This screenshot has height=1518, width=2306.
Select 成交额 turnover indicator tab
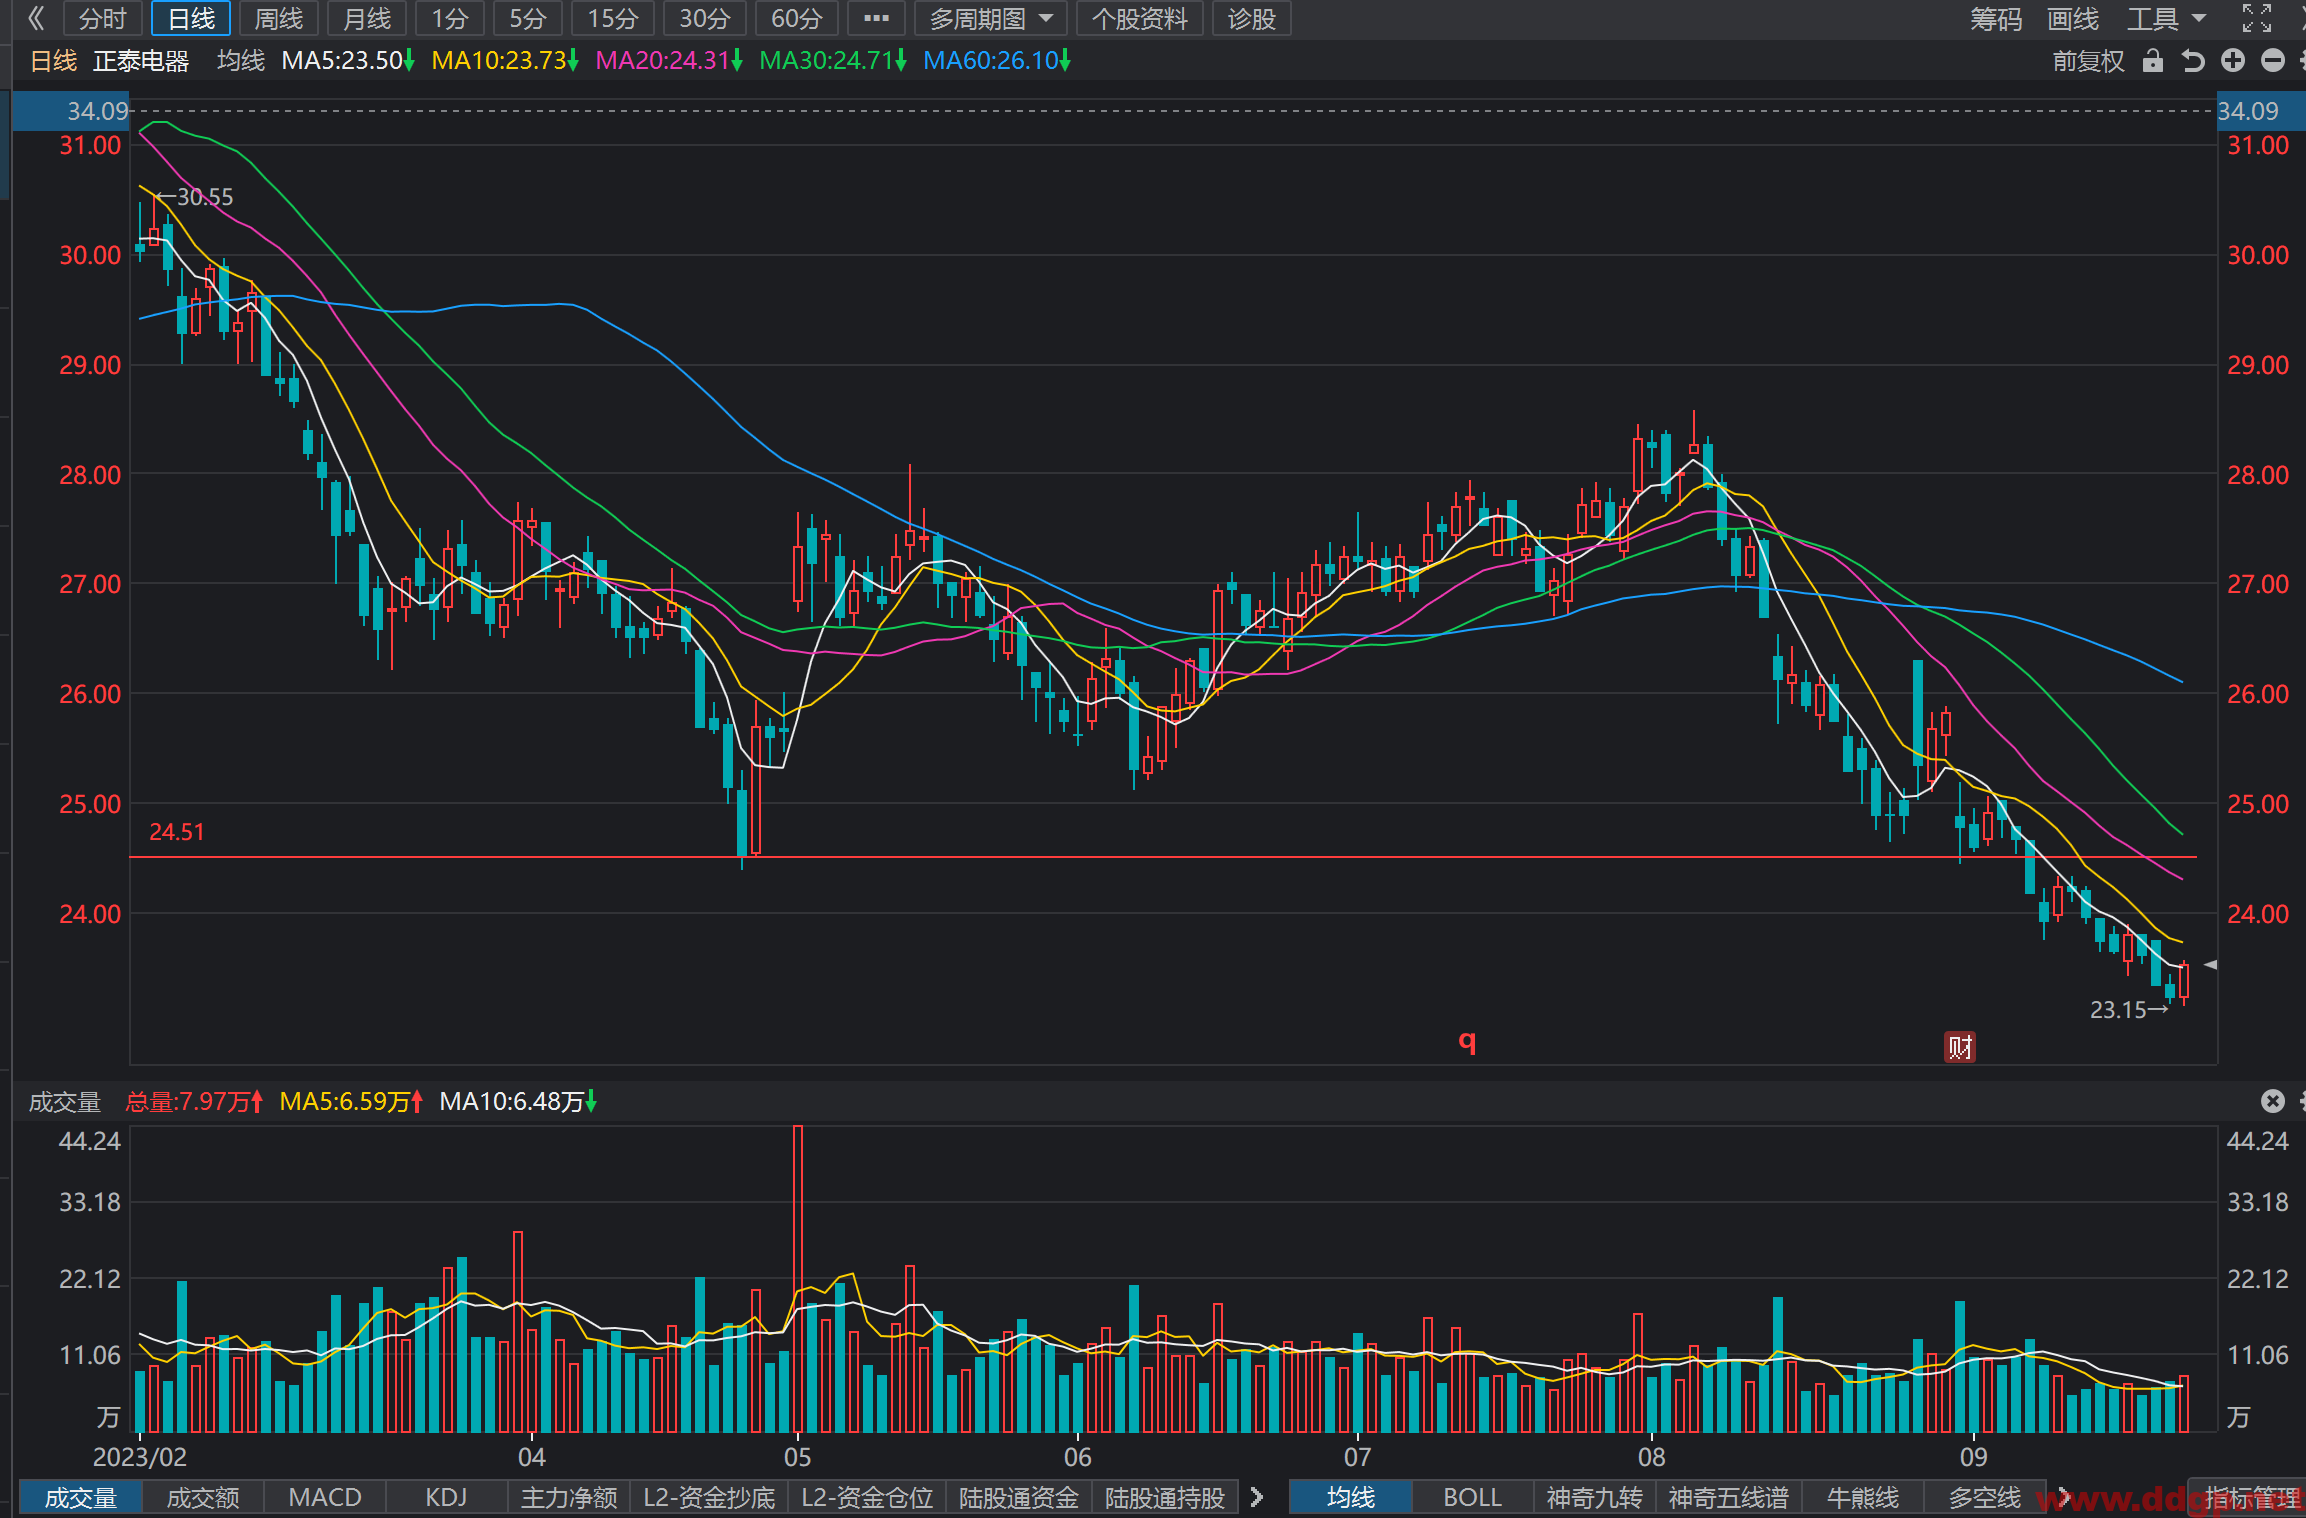click(203, 1497)
